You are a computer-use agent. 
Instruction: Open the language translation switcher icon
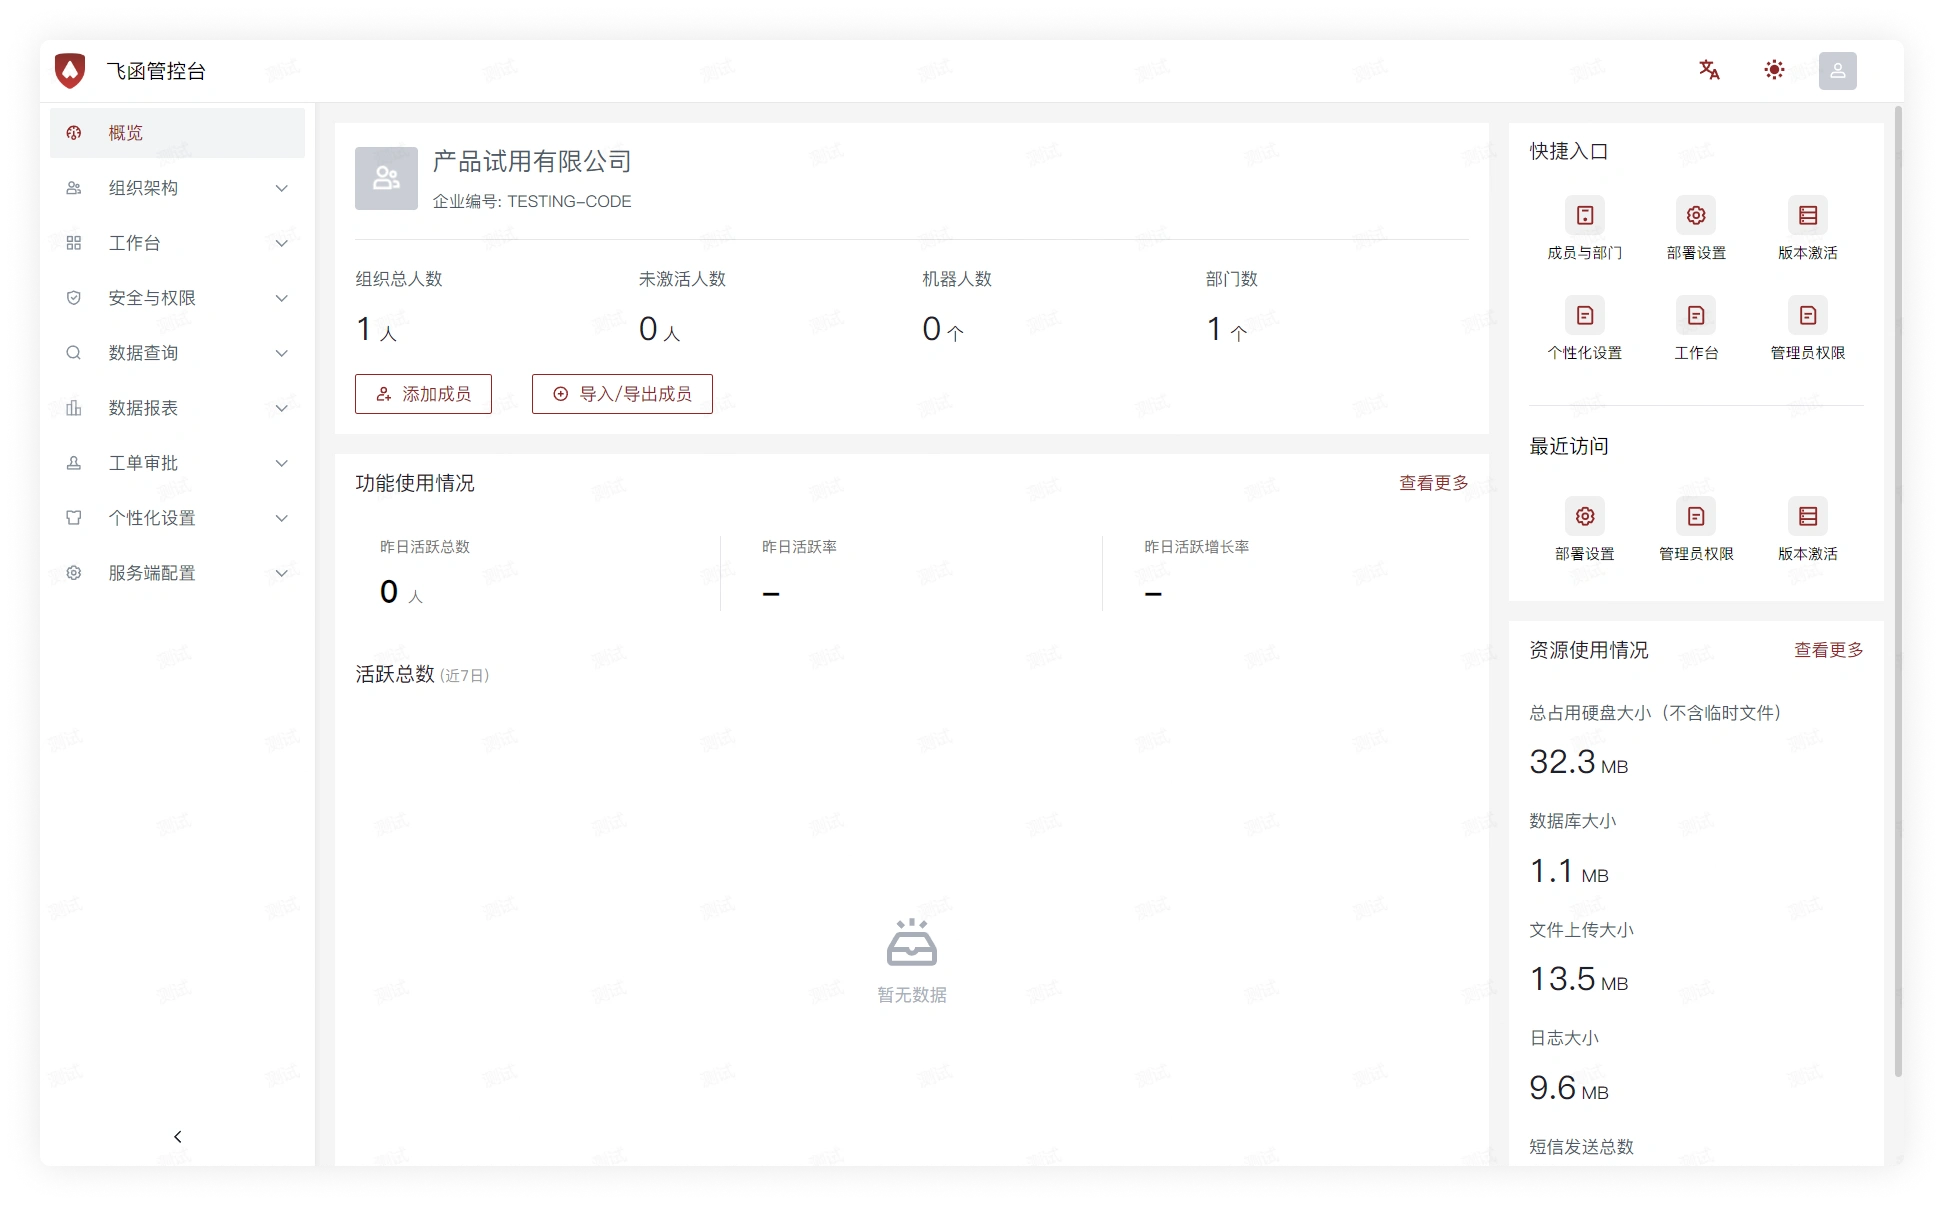(1709, 70)
